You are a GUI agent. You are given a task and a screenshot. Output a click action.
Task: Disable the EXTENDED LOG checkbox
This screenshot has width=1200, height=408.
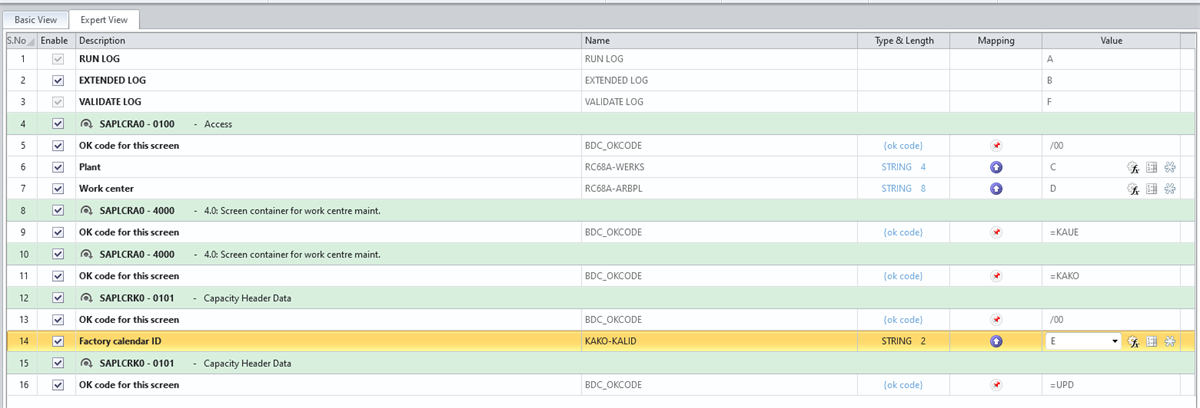click(x=57, y=80)
